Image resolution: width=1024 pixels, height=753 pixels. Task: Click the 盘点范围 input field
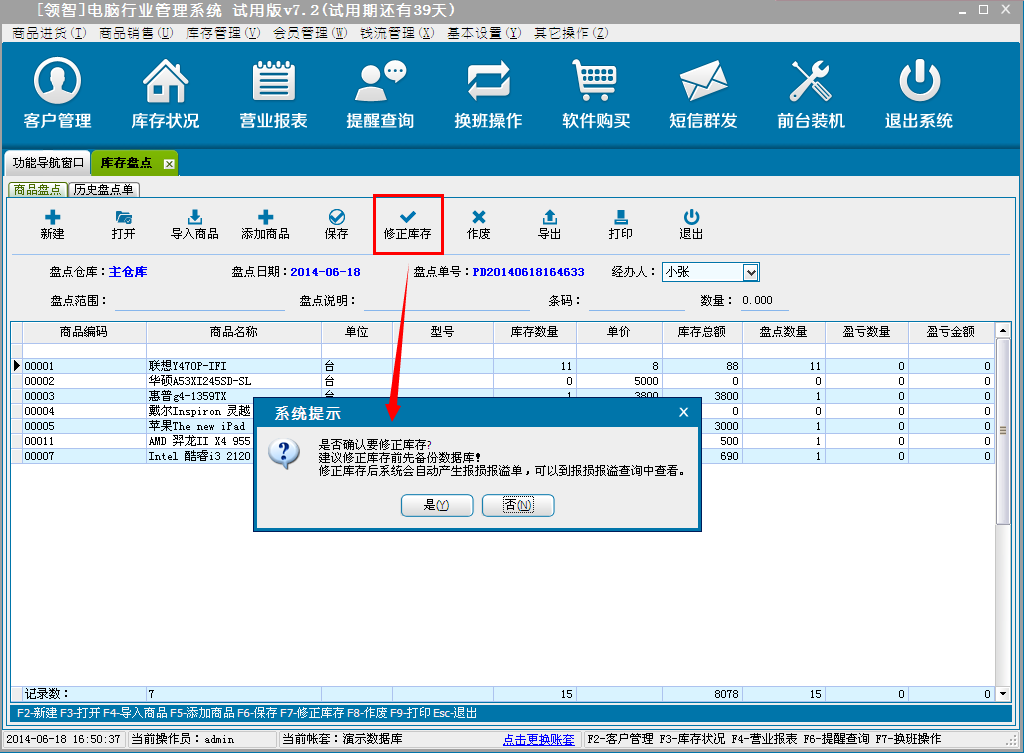click(x=200, y=300)
